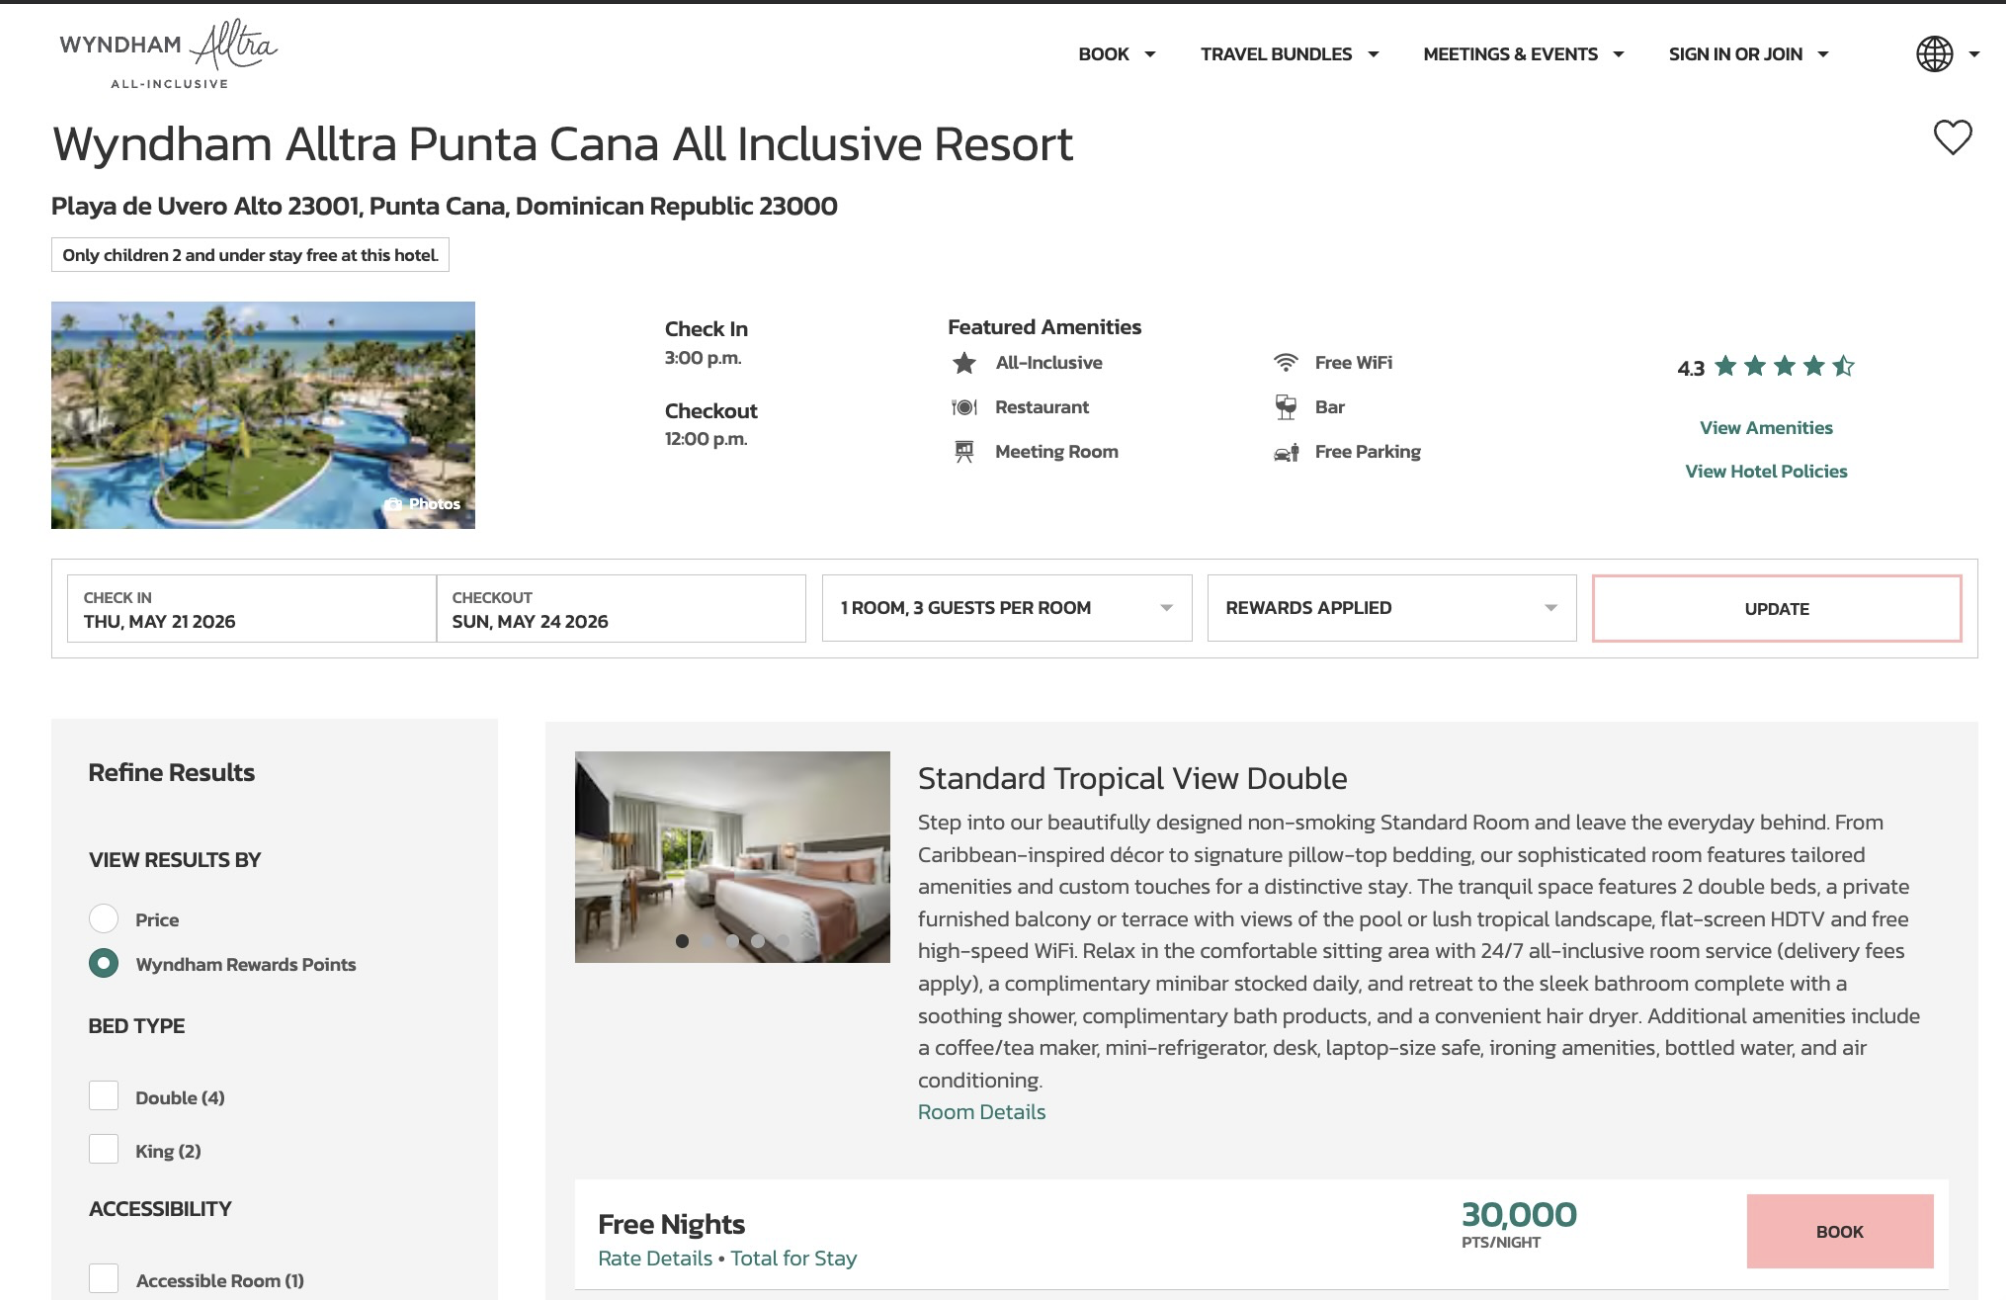Click the All-Inclusive star amenity icon
2006x1300 pixels.
964,363
